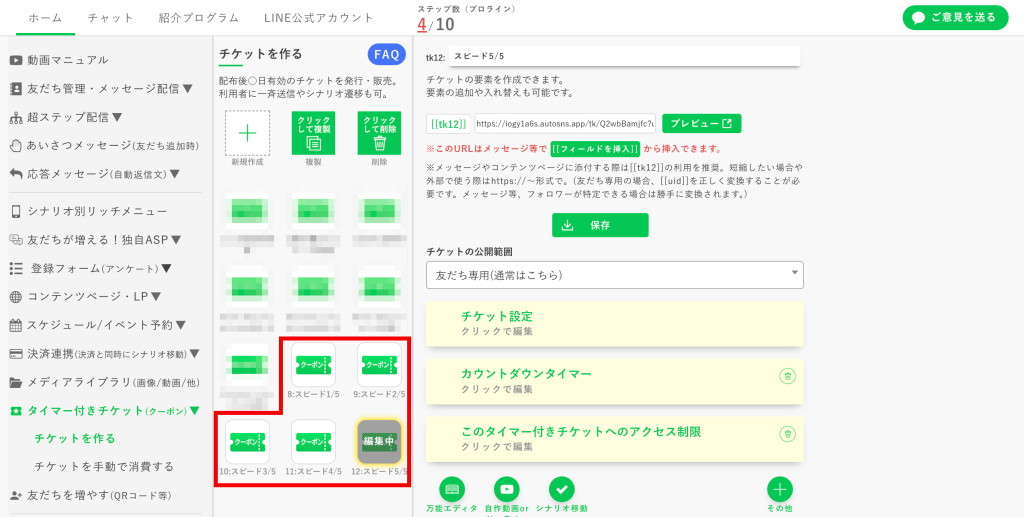Expand 決済連携 menu

click(x=104, y=354)
